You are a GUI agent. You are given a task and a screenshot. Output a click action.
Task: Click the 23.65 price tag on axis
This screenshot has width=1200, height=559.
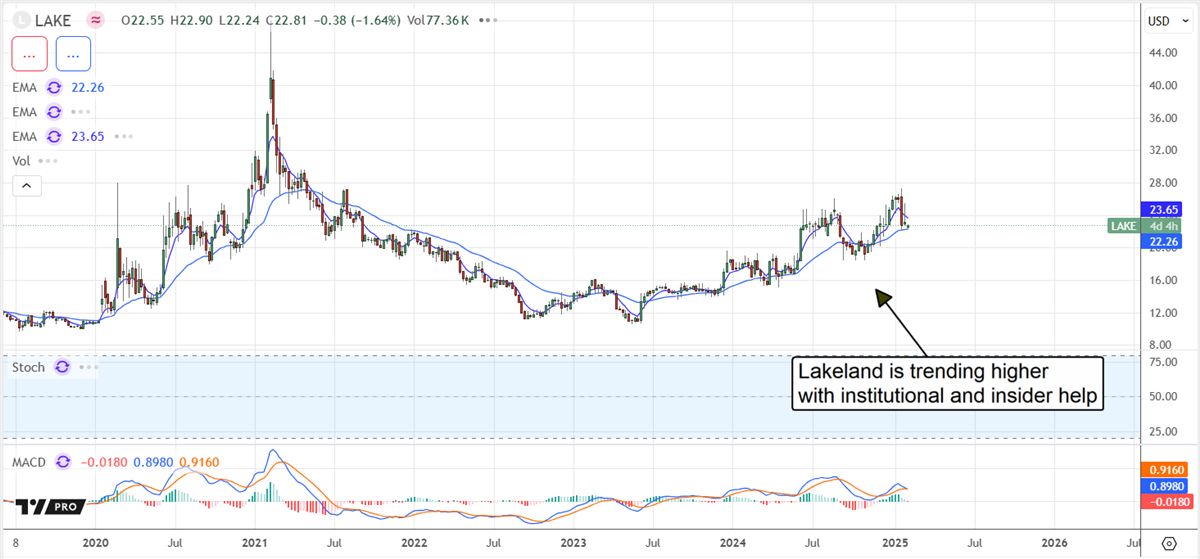1162,210
